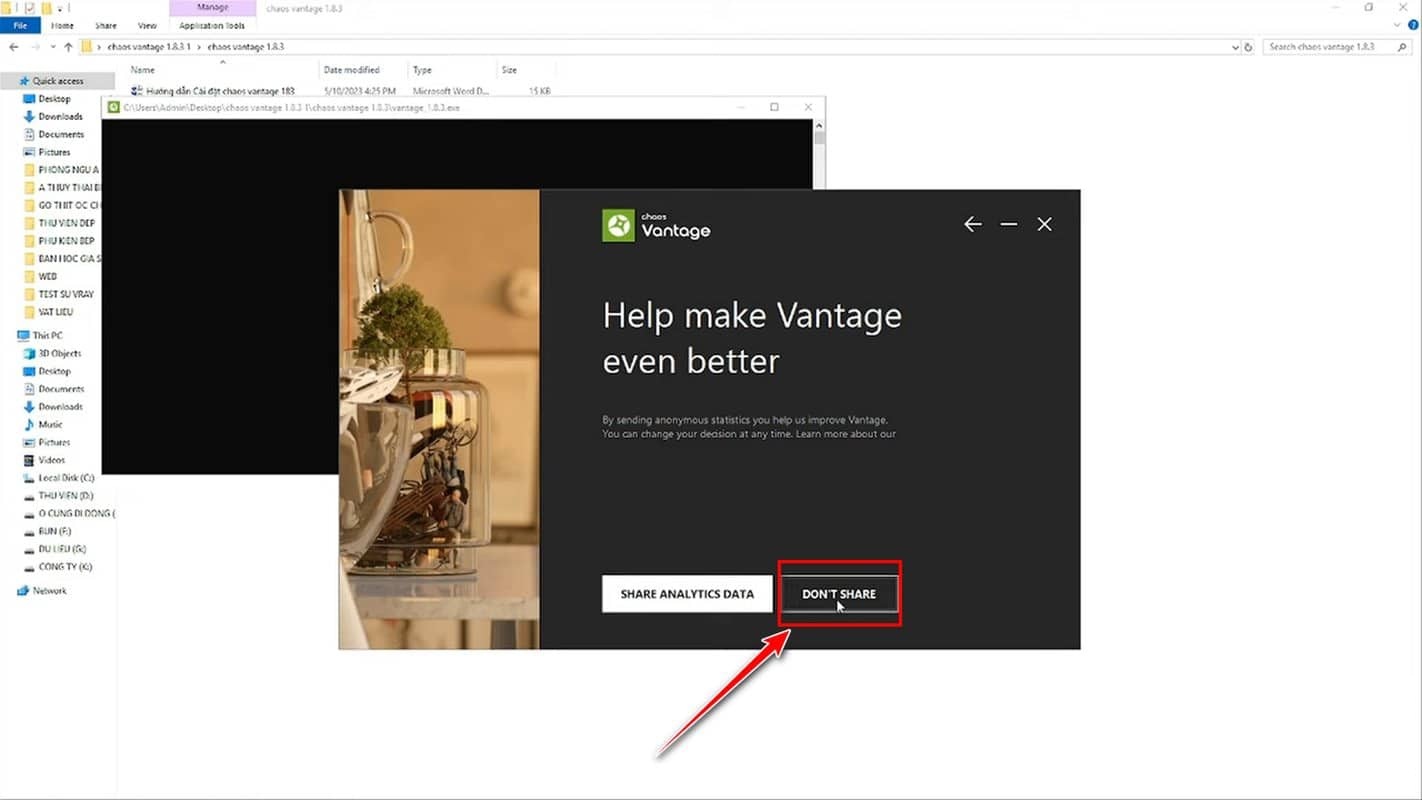Open the recent locations dropdown arrow
Screen dimensions: 1422x800
tap(52, 47)
